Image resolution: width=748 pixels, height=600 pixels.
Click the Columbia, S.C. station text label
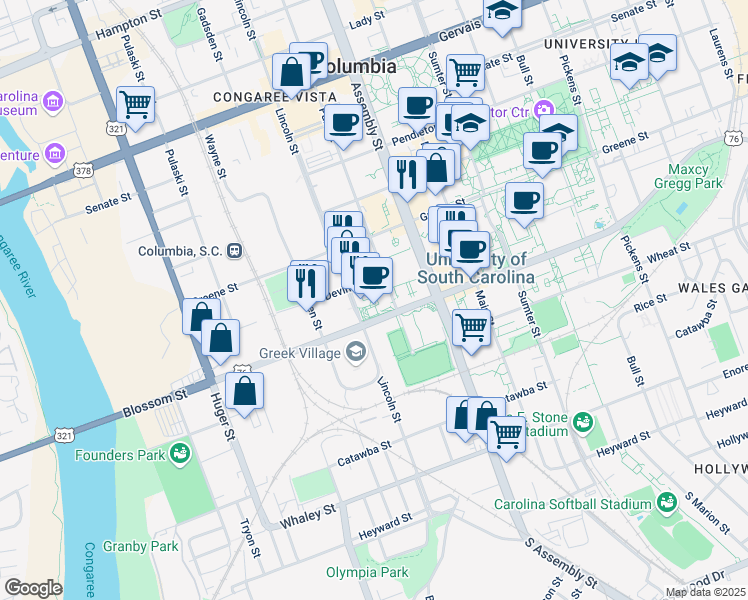181,251
